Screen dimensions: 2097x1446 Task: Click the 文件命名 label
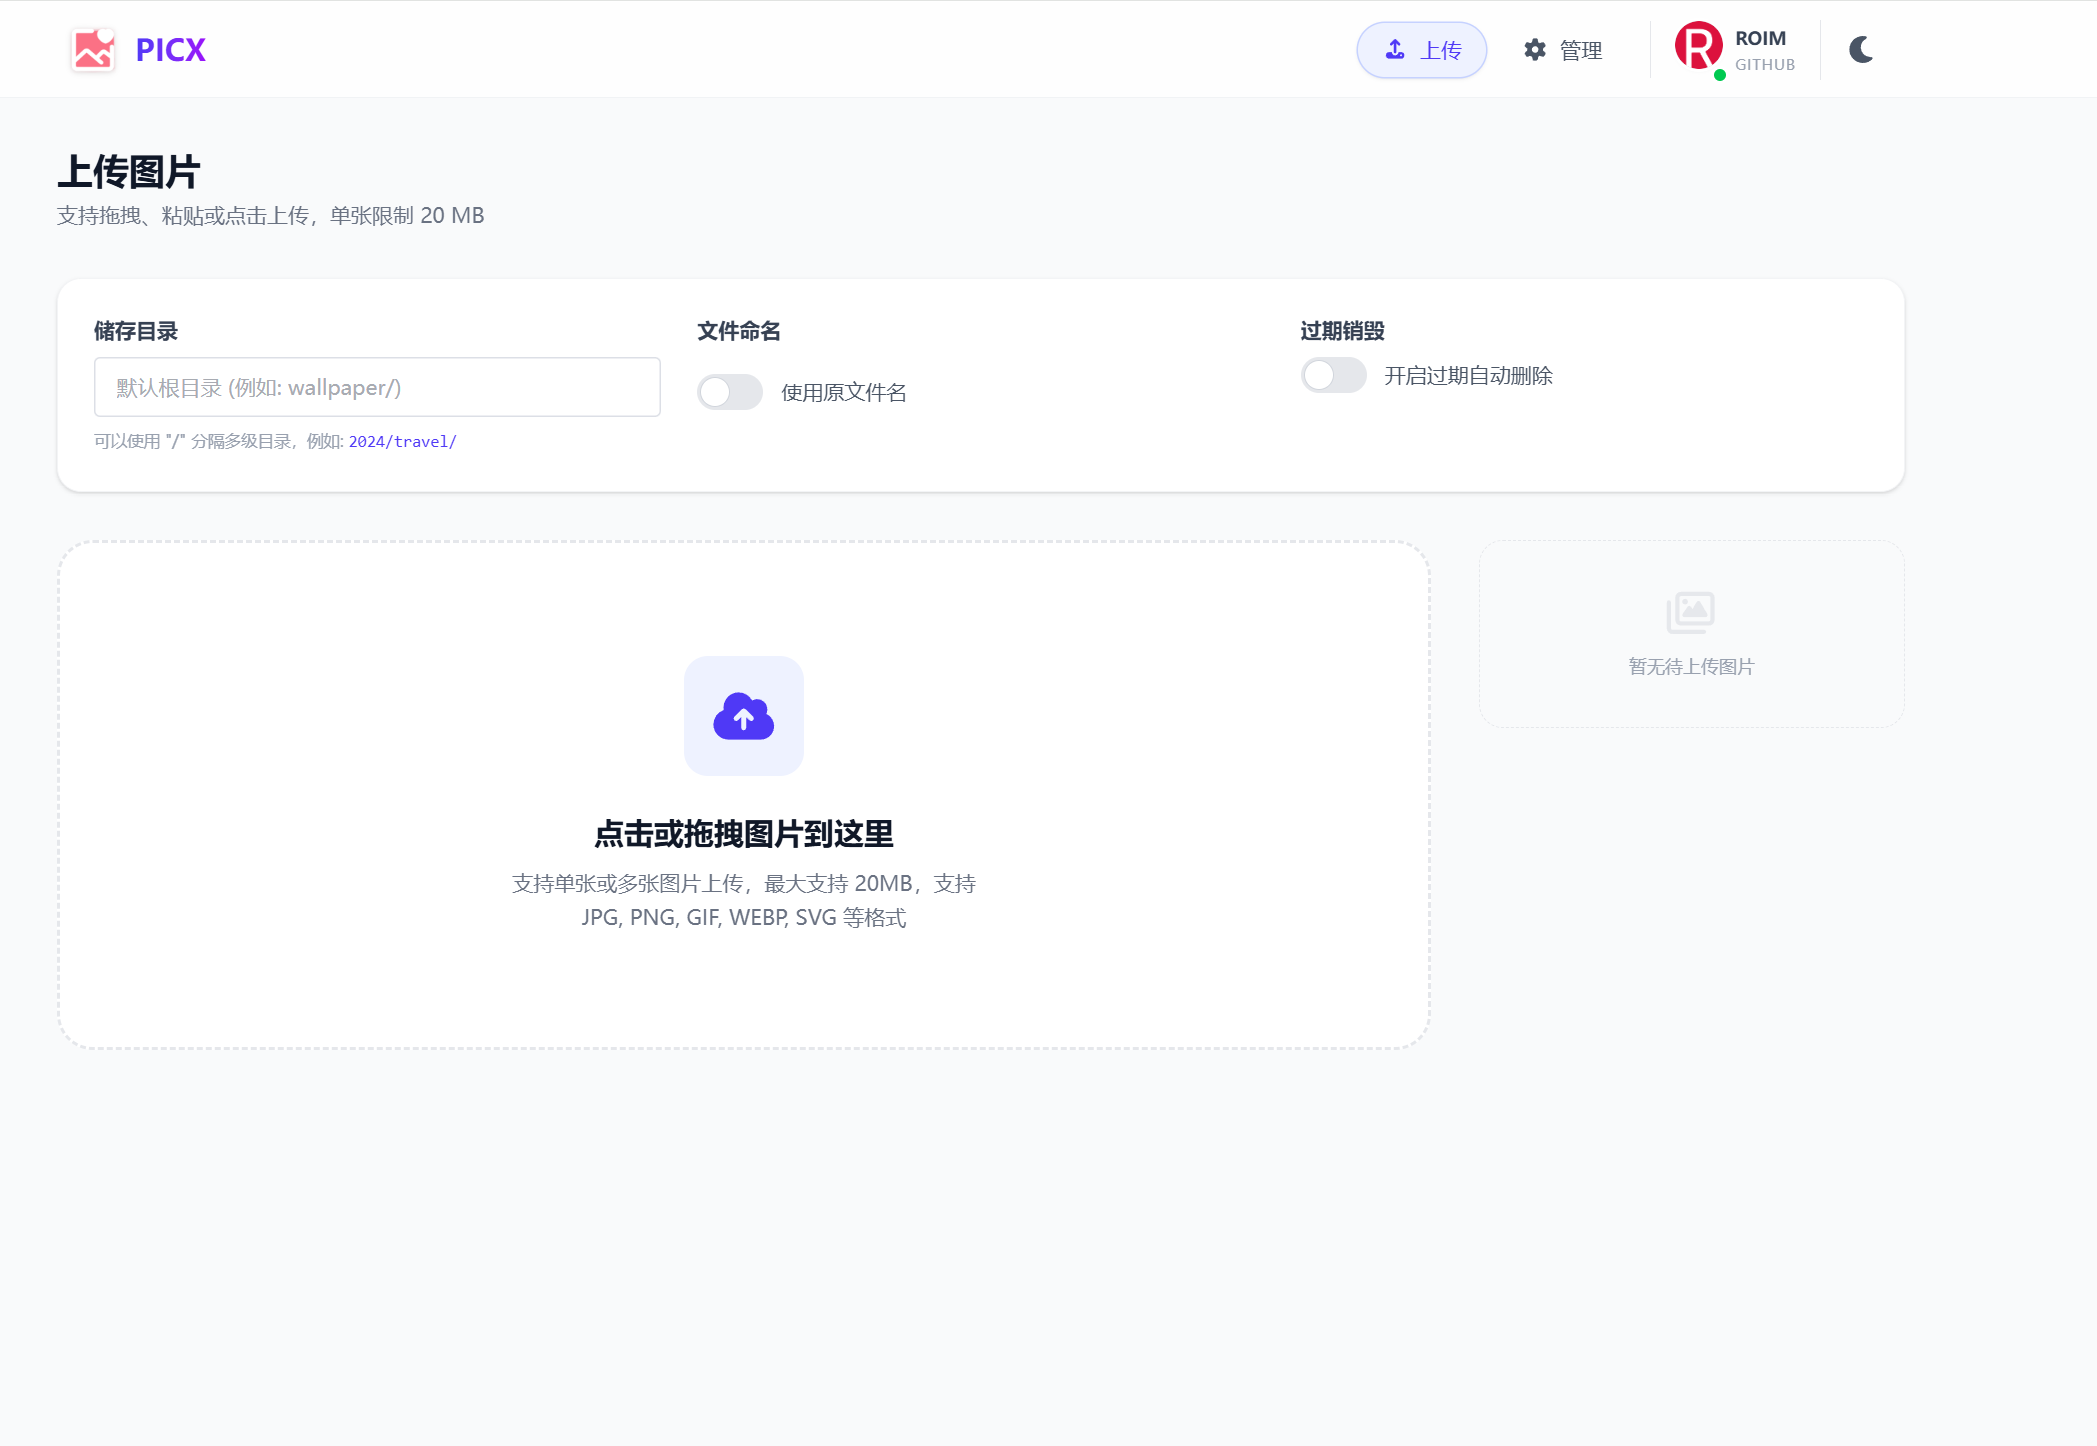[739, 331]
